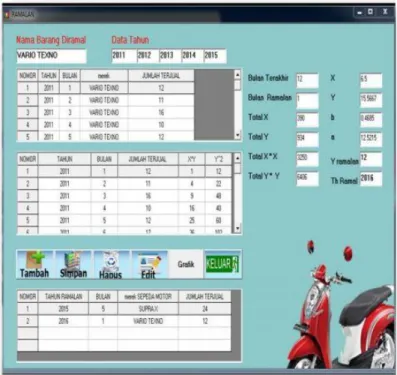Image resolution: width=397 pixels, height=375 pixels.
Task: Click forecast table cell showing 24
Action: (205, 309)
